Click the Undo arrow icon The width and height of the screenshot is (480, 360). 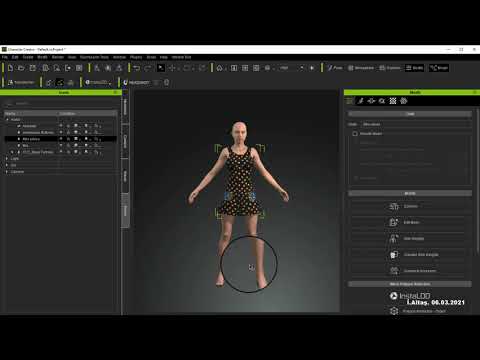[x=137, y=68]
